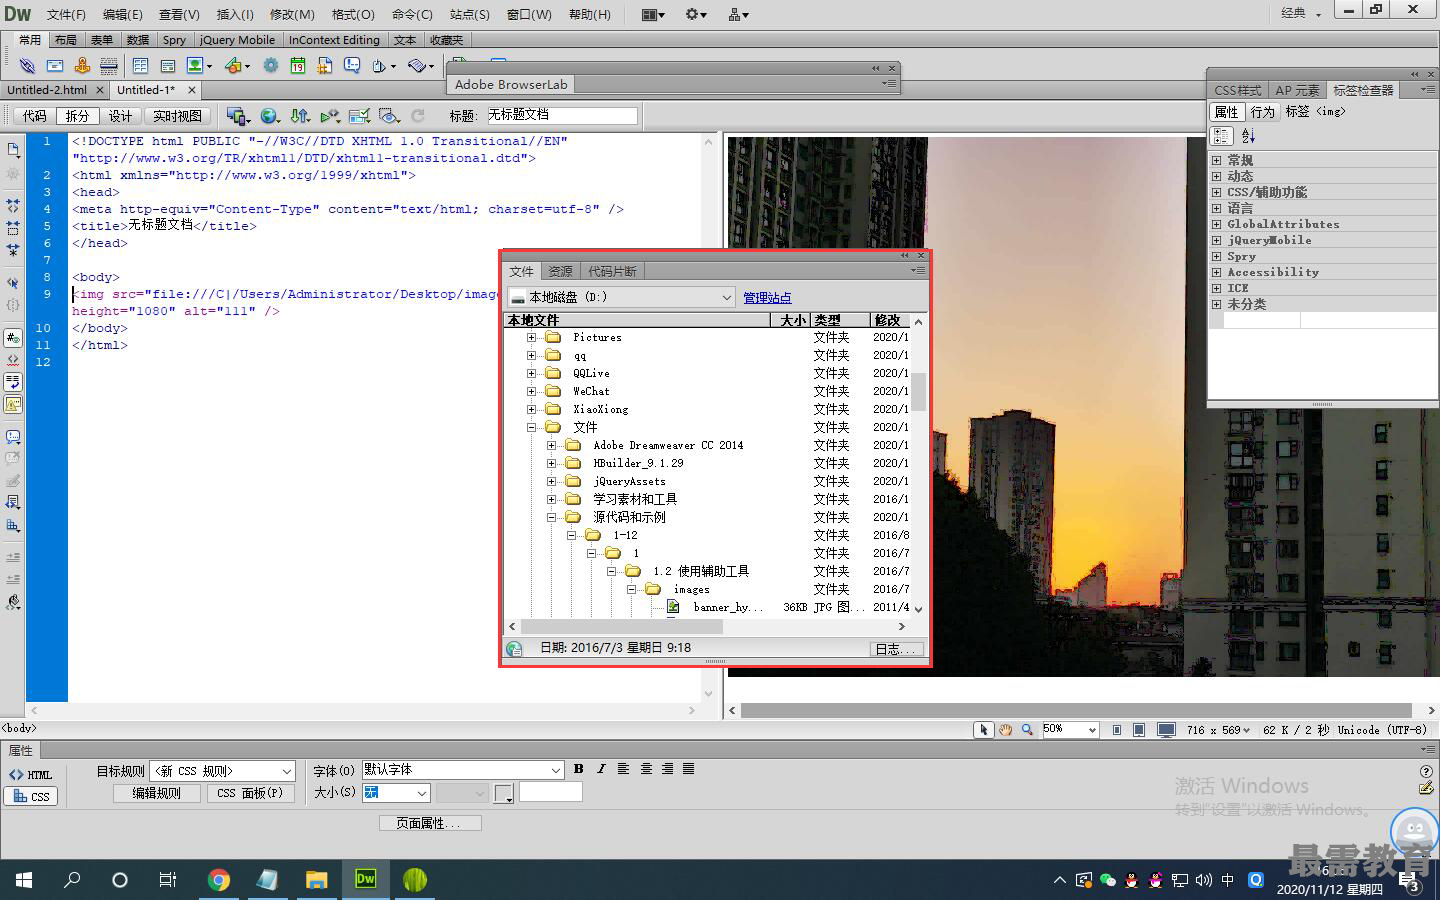
Task: Click the Server-Side Include icon
Action: (325, 65)
